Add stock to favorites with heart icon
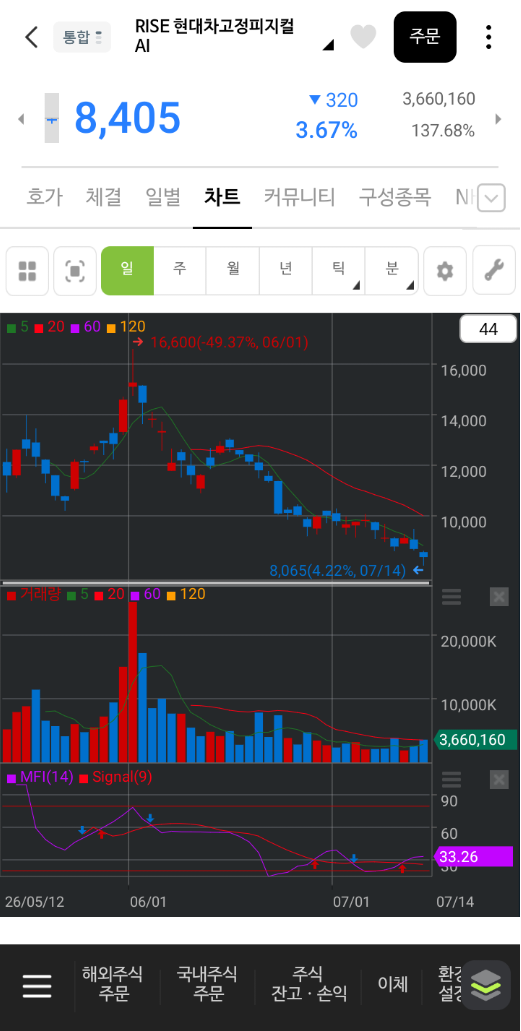 pyautogui.click(x=363, y=37)
